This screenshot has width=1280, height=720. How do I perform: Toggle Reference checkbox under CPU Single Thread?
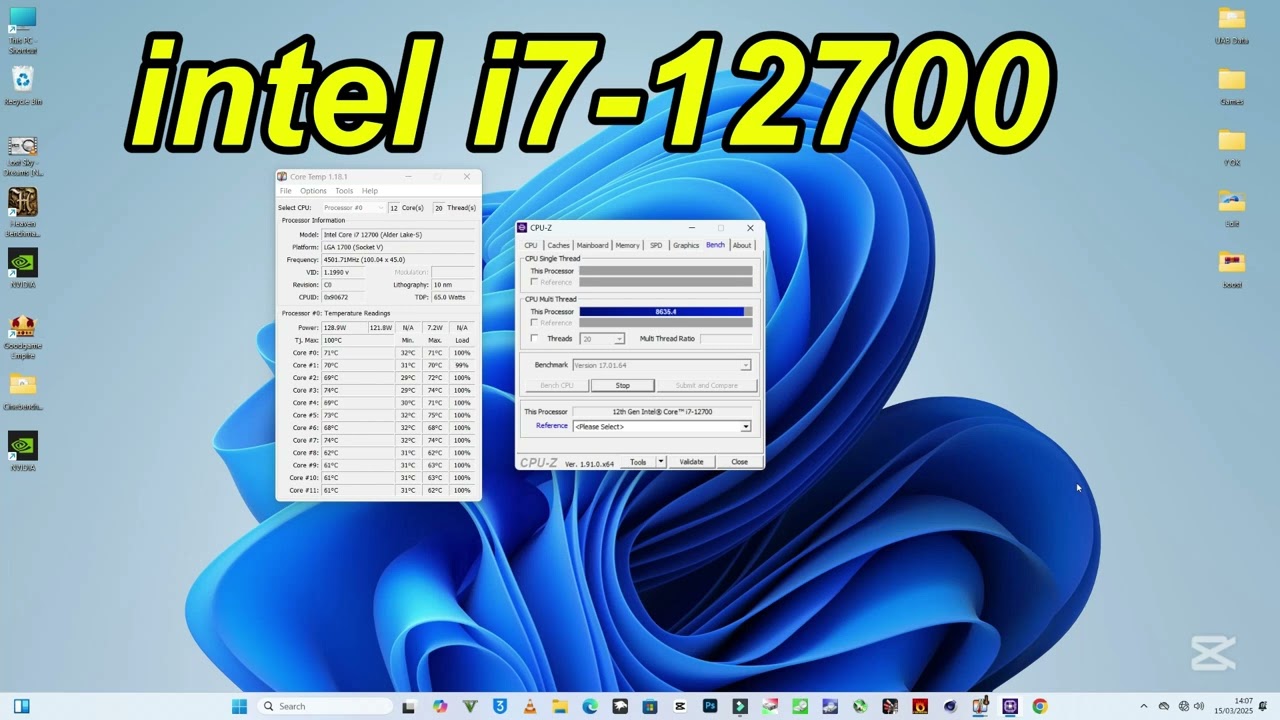point(534,282)
